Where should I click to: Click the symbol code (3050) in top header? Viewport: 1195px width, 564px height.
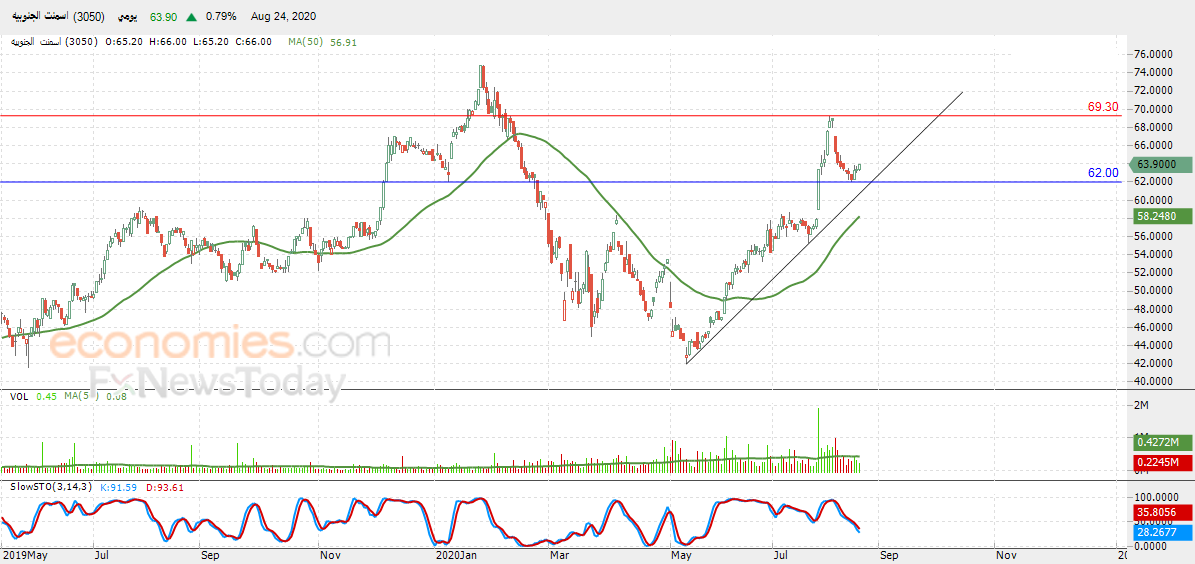pos(90,16)
